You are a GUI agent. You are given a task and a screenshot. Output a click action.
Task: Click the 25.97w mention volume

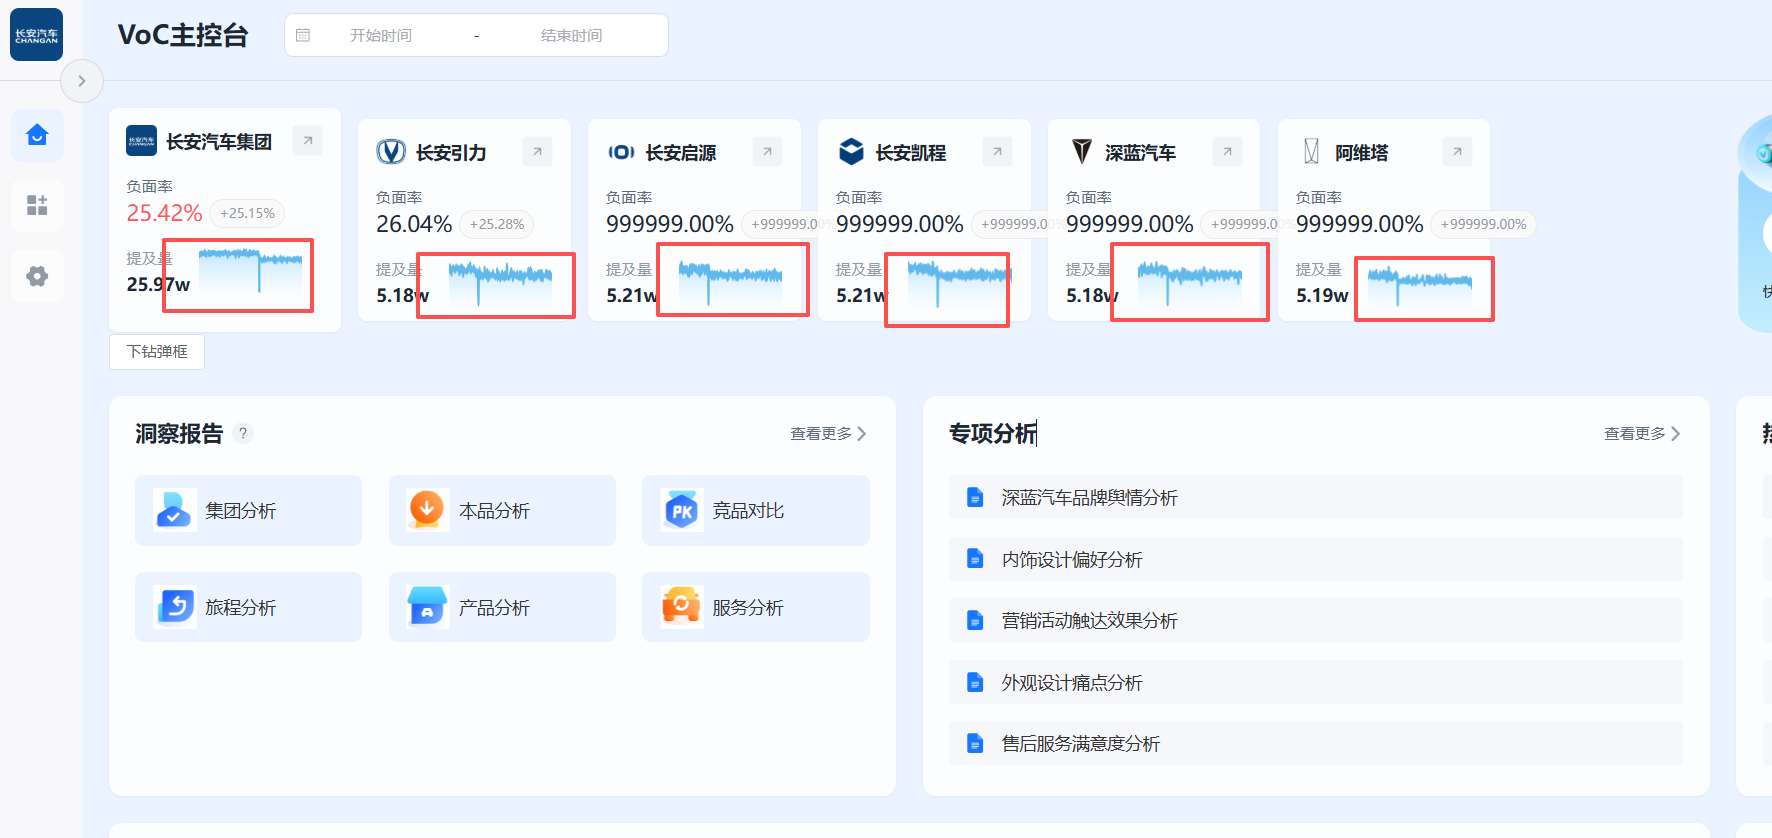point(158,284)
